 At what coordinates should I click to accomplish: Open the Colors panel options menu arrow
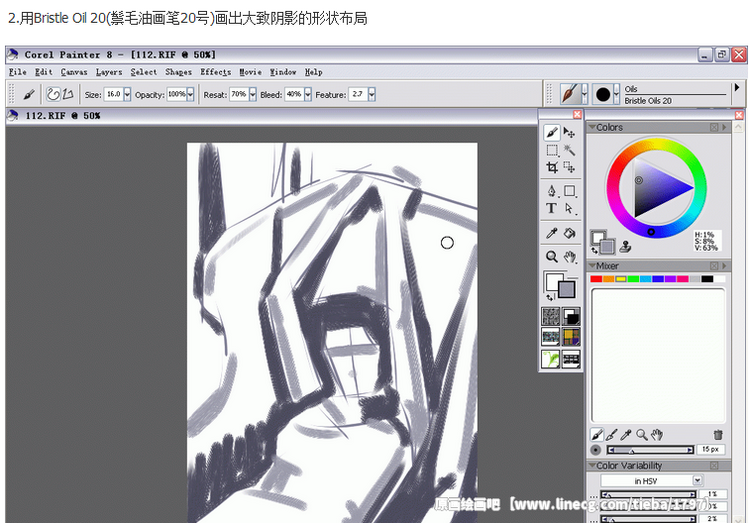click(724, 127)
